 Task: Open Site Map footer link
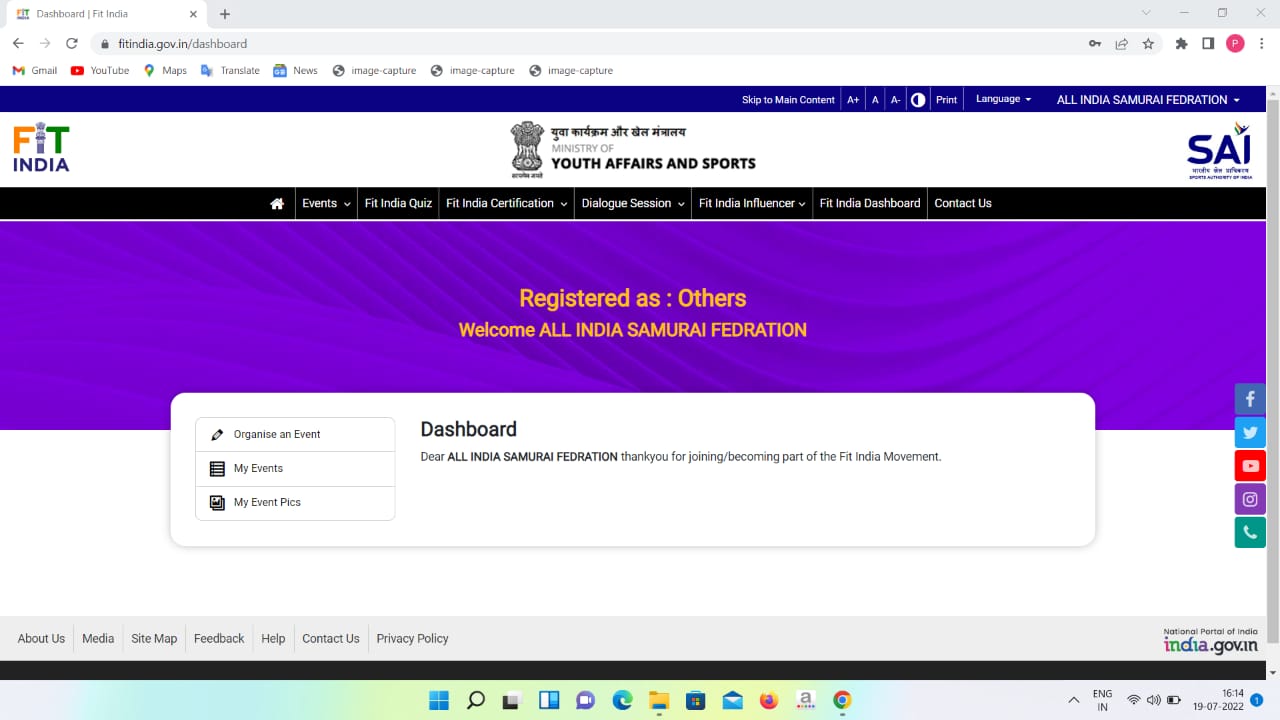point(154,638)
